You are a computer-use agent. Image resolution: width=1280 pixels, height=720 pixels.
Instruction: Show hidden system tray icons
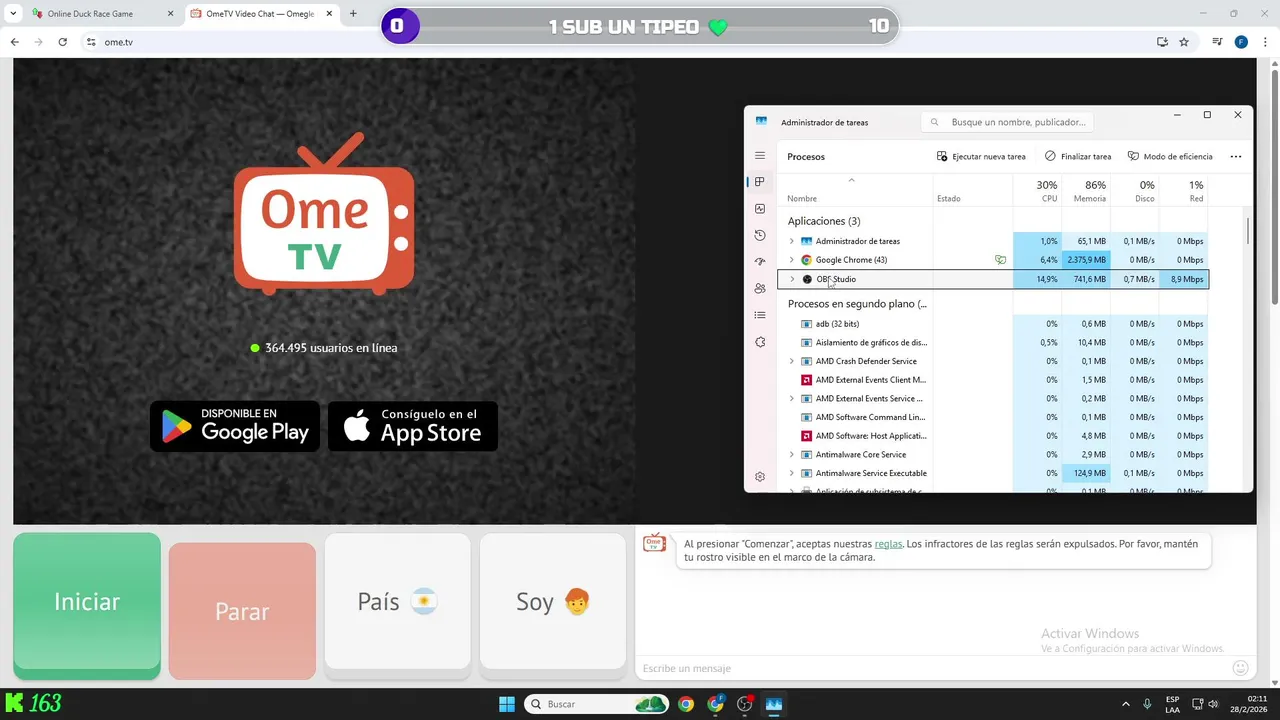tap(1125, 704)
